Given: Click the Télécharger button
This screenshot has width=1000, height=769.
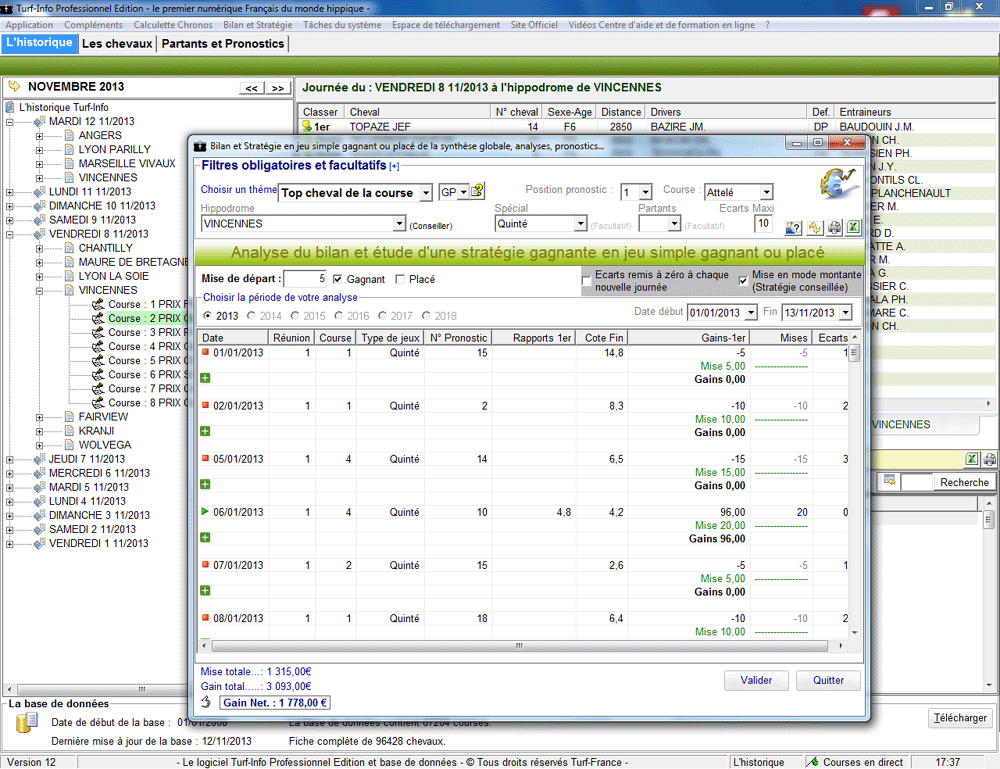Looking at the screenshot, I should point(960,718).
